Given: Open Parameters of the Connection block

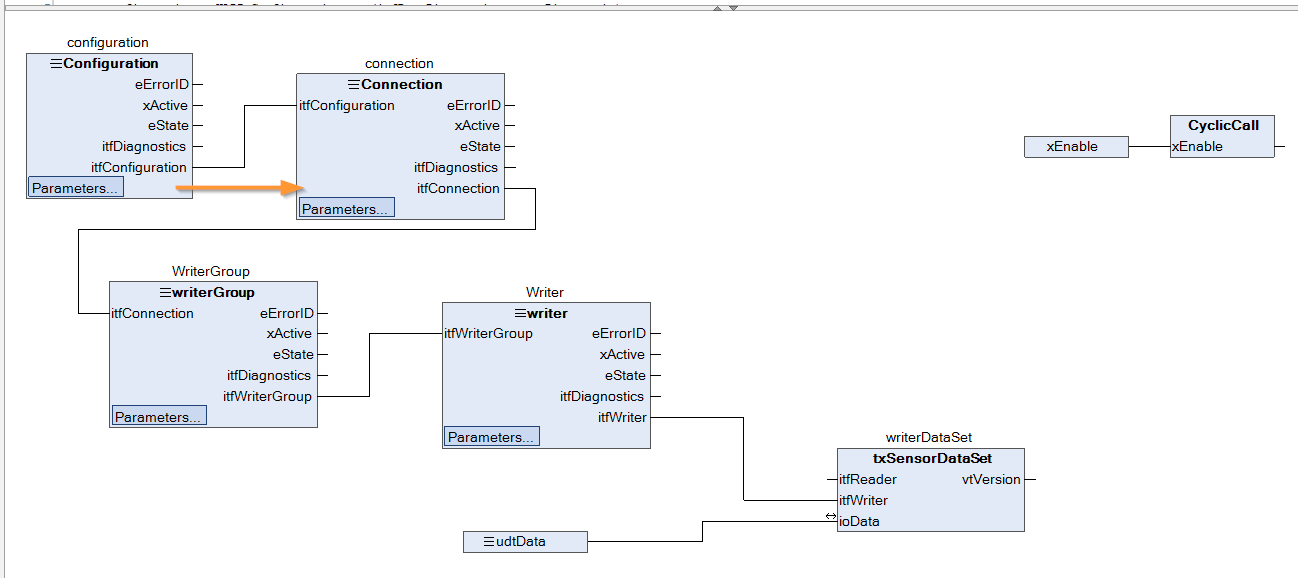Looking at the screenshot, I should pyautogui.click(x=346, y=208).
